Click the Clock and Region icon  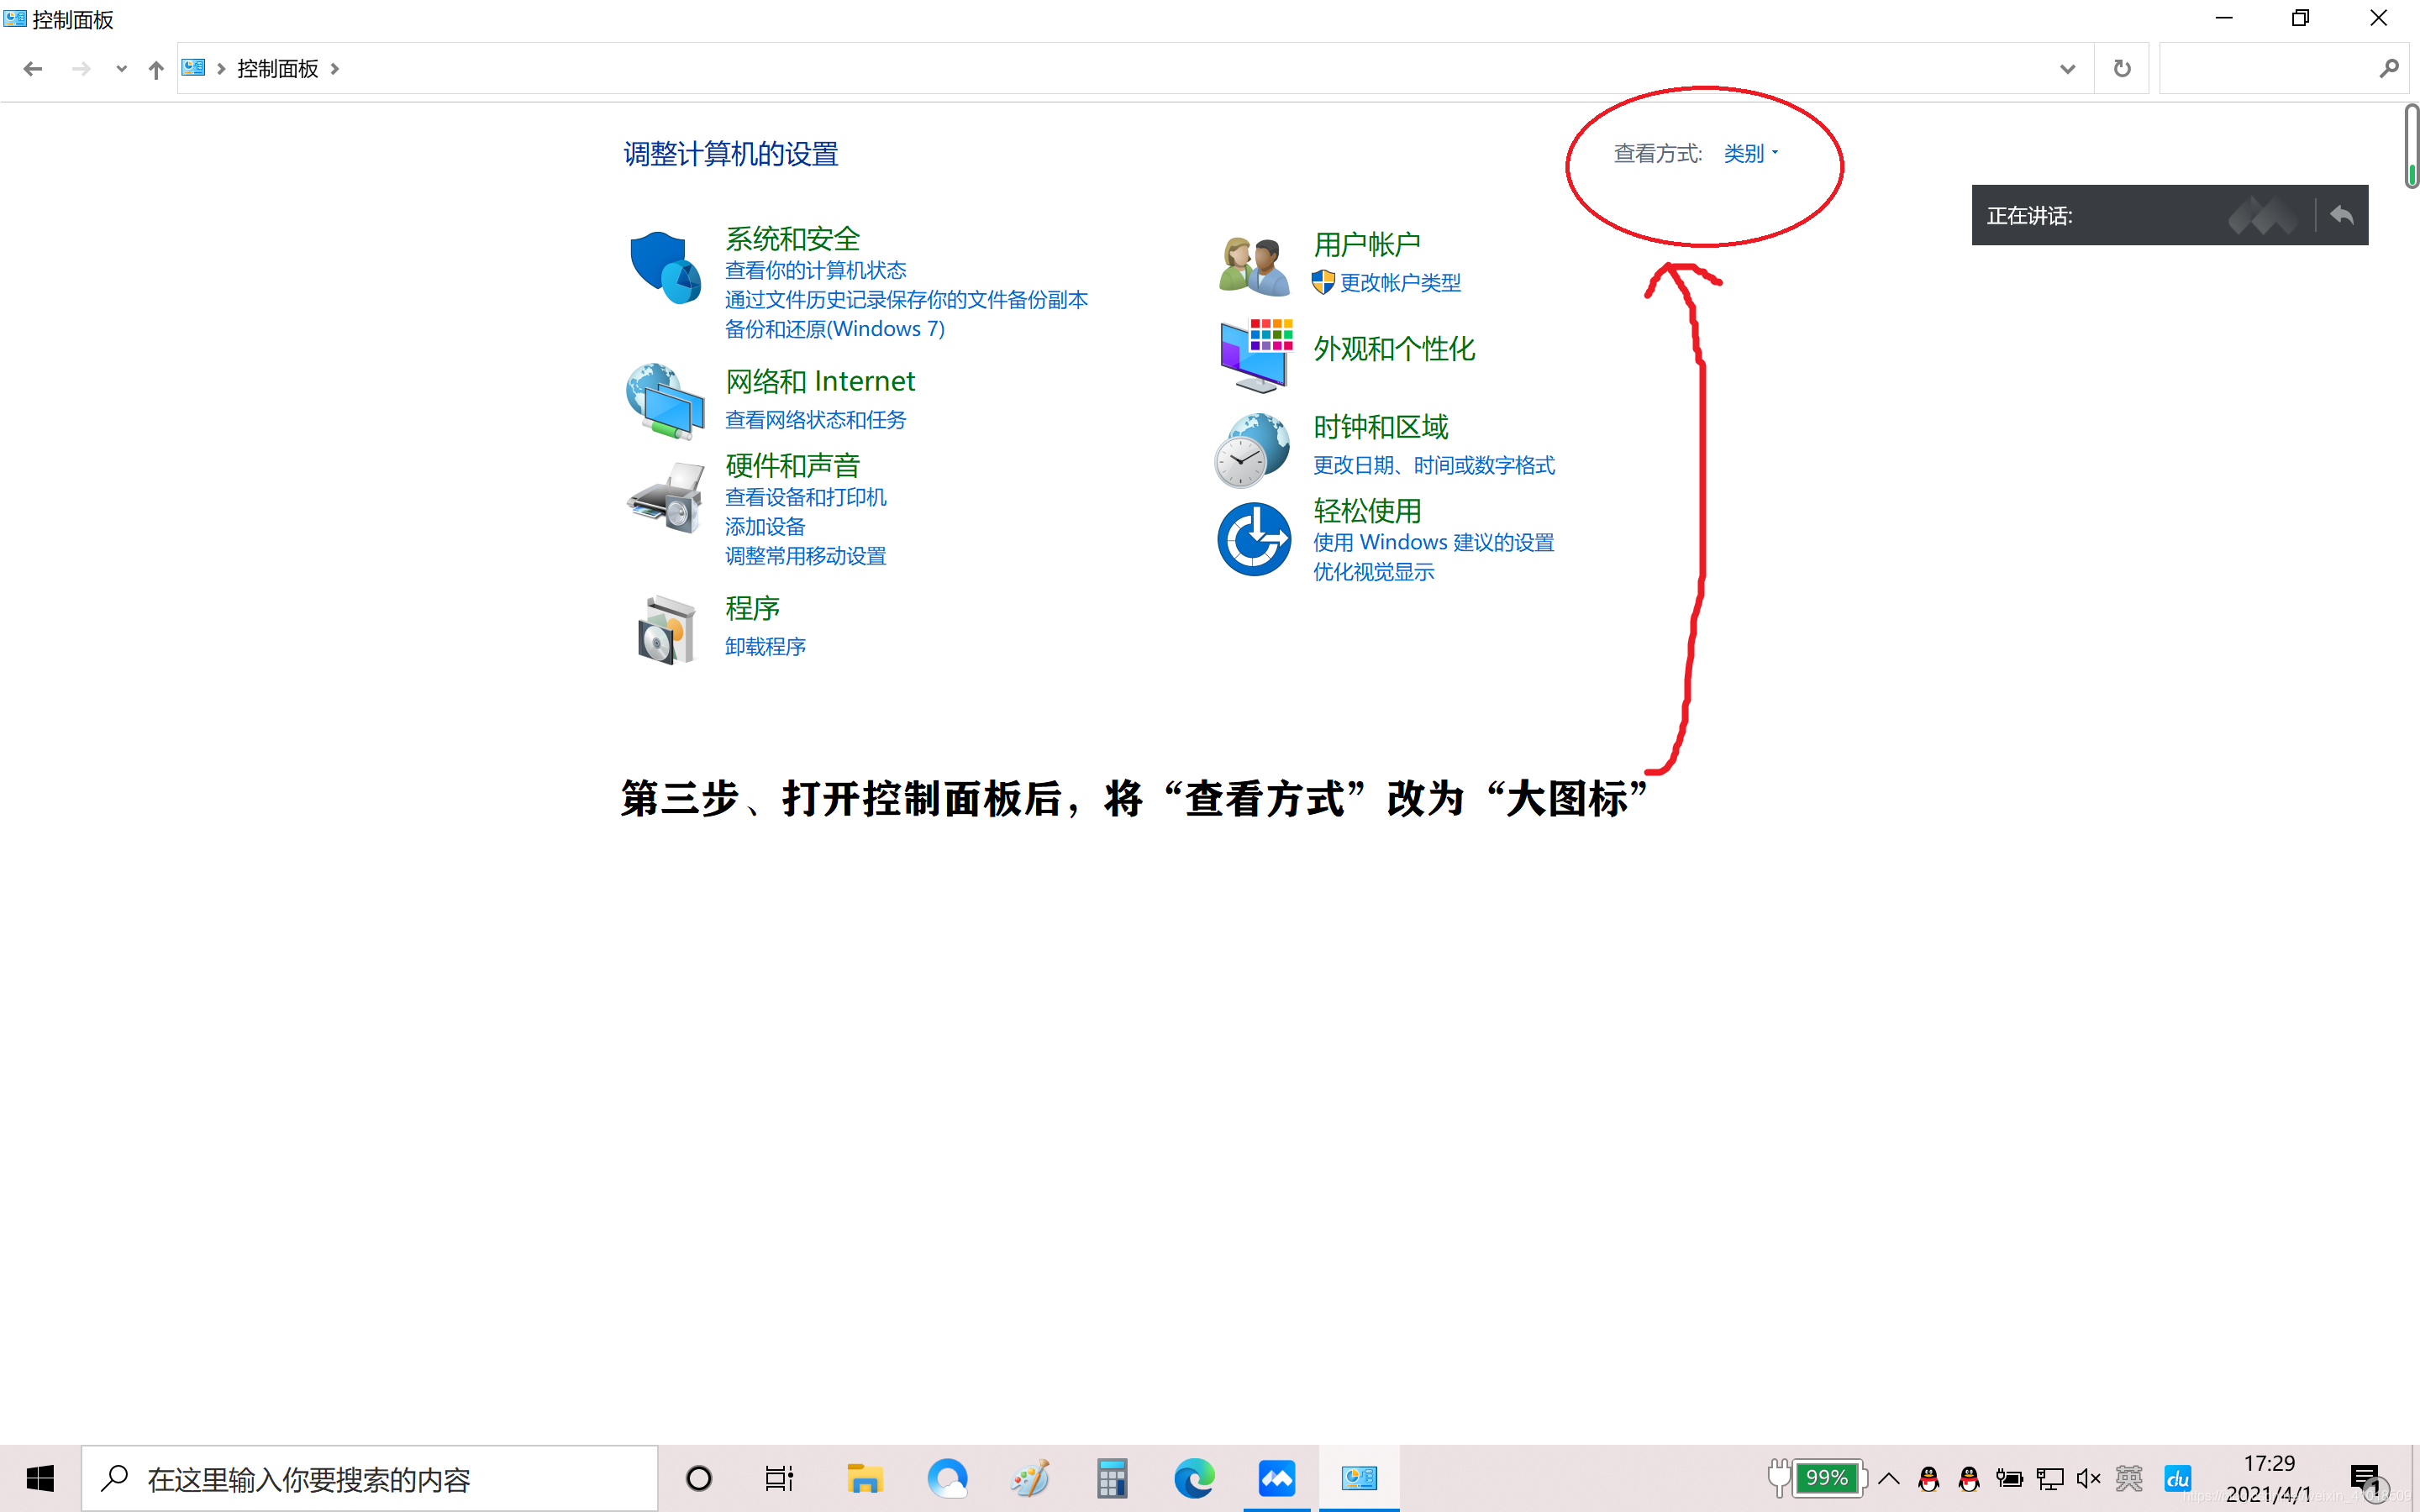coord(1253,449)
